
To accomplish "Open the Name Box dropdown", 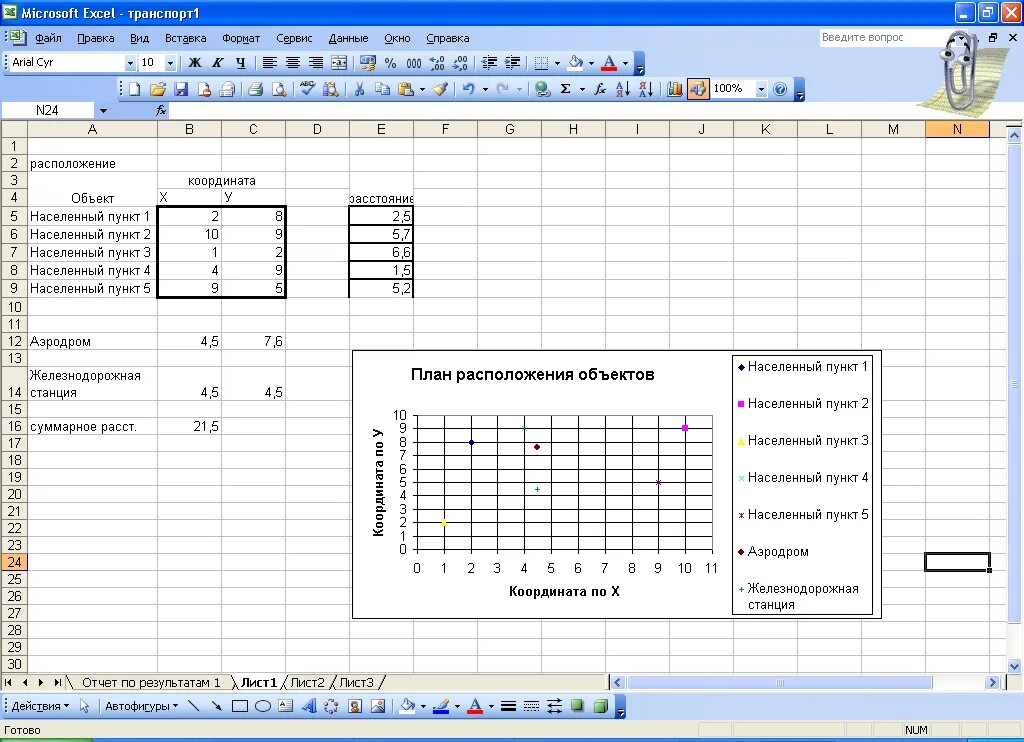I will [103, 110].
